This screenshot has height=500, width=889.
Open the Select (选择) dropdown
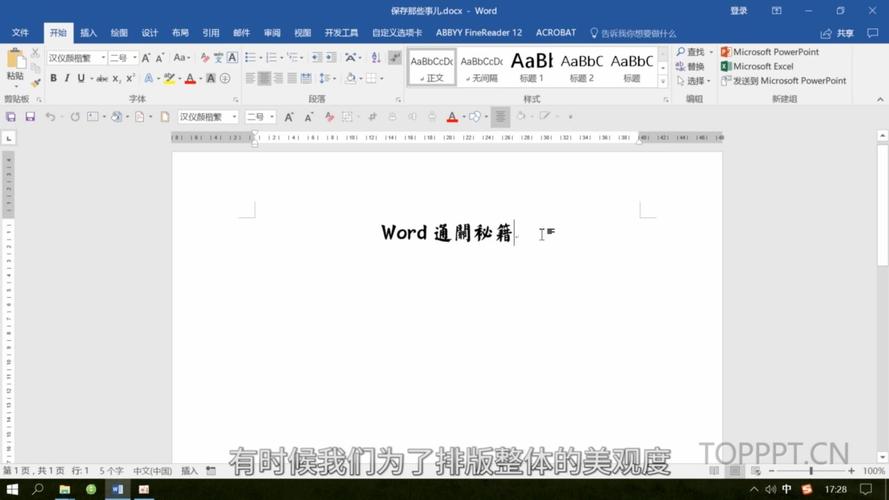point(693,81)
